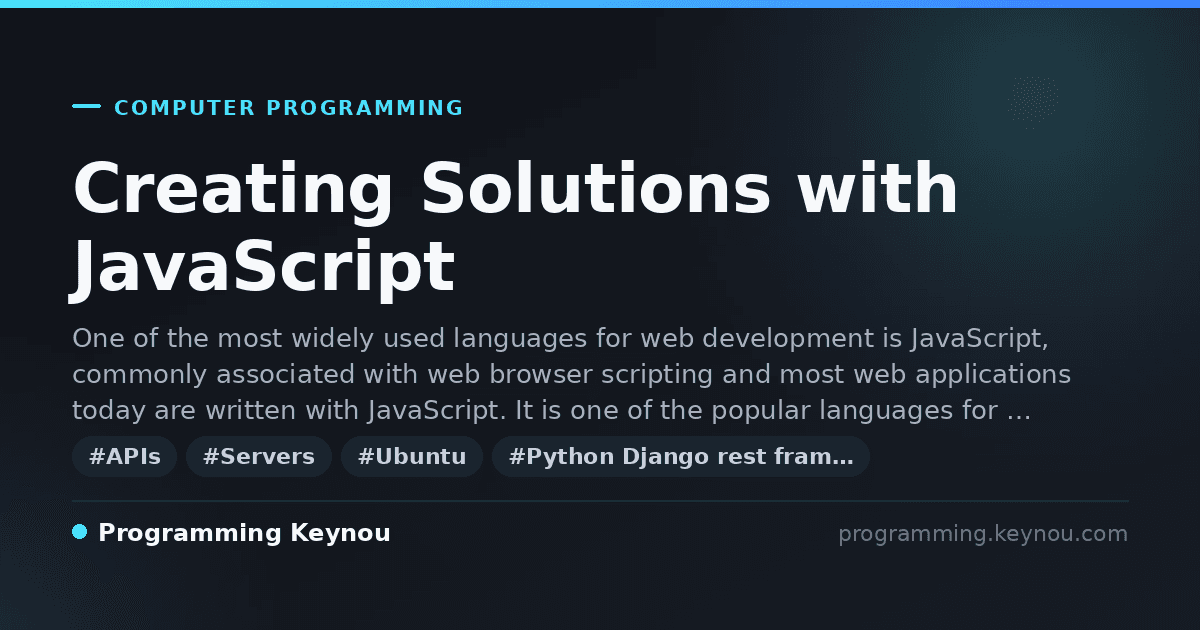Click the title Creating Solutions with JavaScript
This screenshot has width=1200, height=630.
click(515, 228)
